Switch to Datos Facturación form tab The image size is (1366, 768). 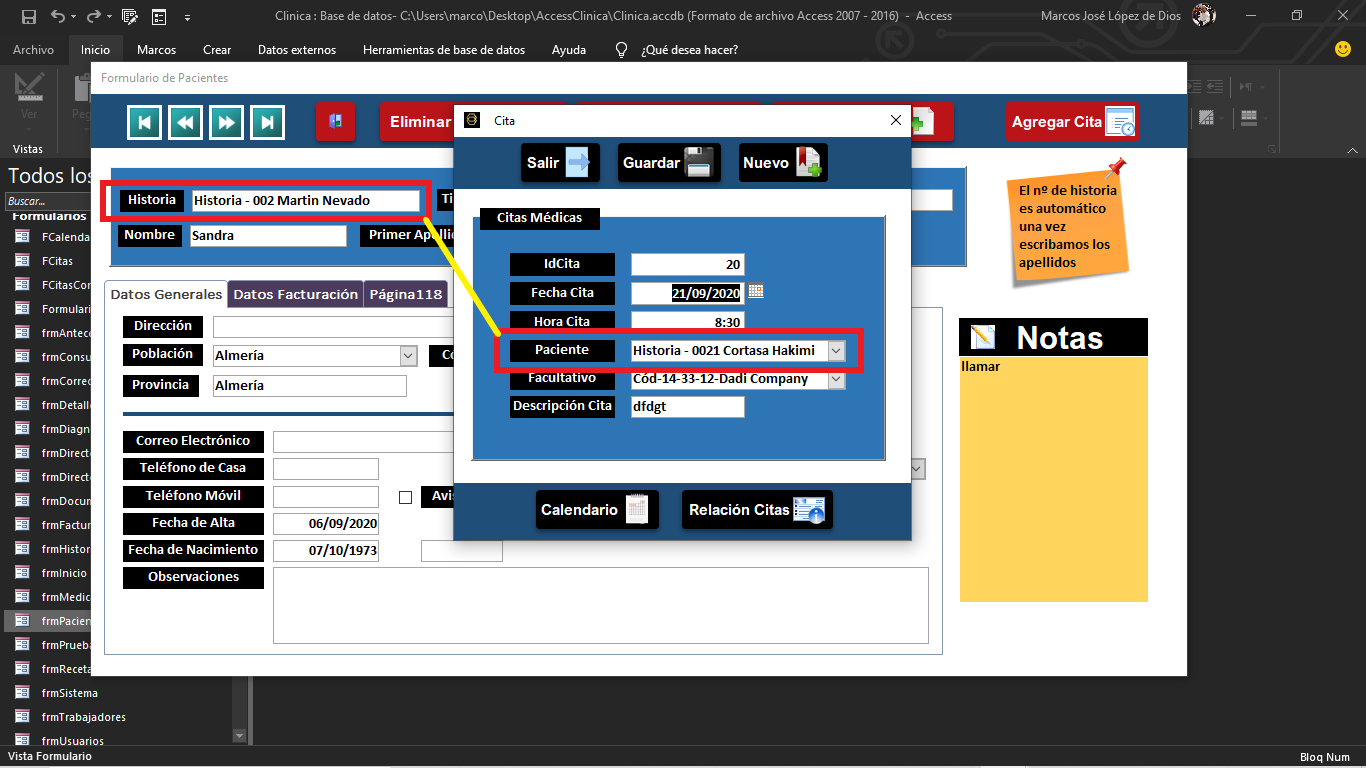pyautogui.click(x=296, y=294)
